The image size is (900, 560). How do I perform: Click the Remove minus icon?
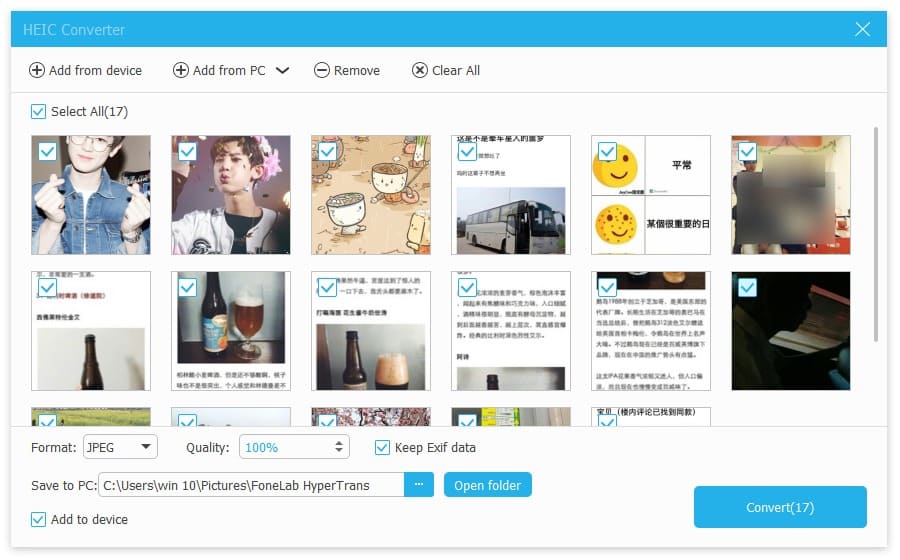tap(322, 71)
